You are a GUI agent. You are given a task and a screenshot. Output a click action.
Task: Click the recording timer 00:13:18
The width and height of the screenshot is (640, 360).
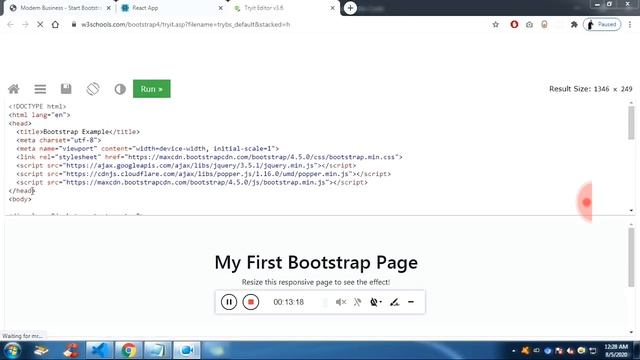tap(289, 302)
